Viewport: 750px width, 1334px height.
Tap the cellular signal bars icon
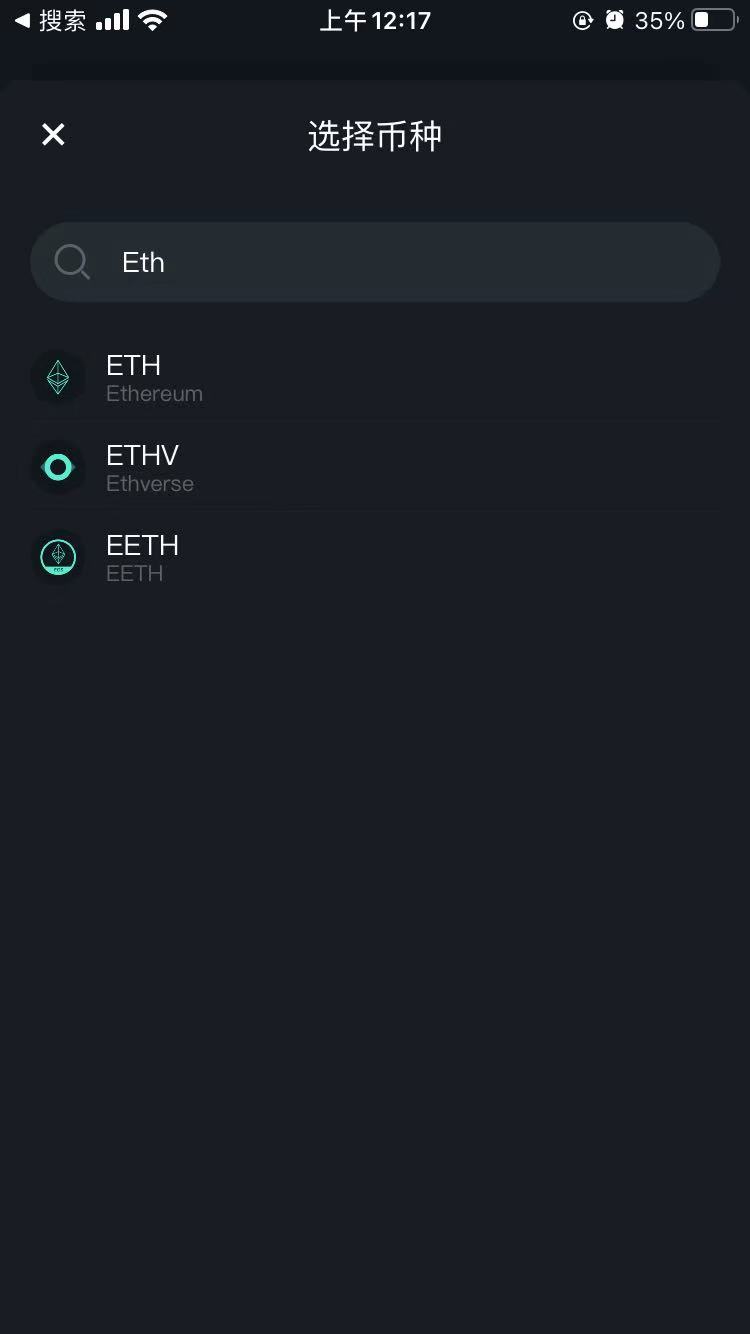click(x=113, y=20)
